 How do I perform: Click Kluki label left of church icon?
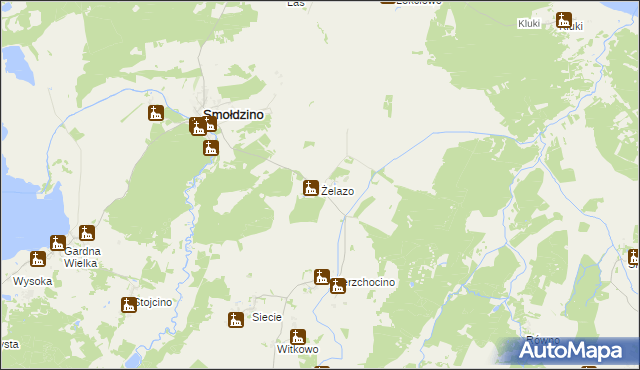(x=529, y=24)
